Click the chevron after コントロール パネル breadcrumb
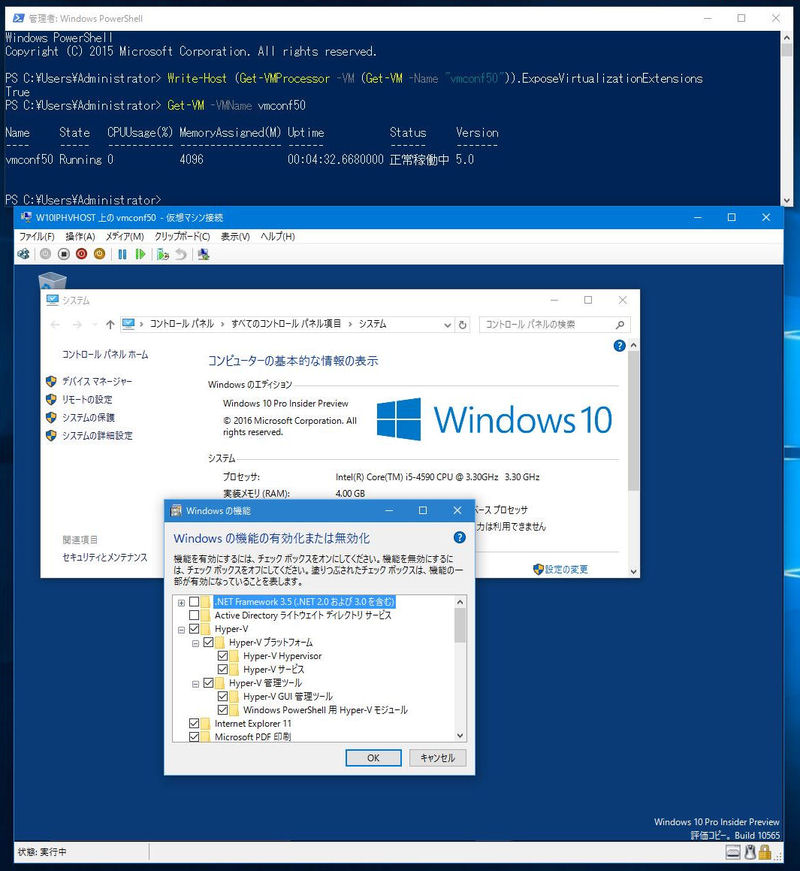 222,324
